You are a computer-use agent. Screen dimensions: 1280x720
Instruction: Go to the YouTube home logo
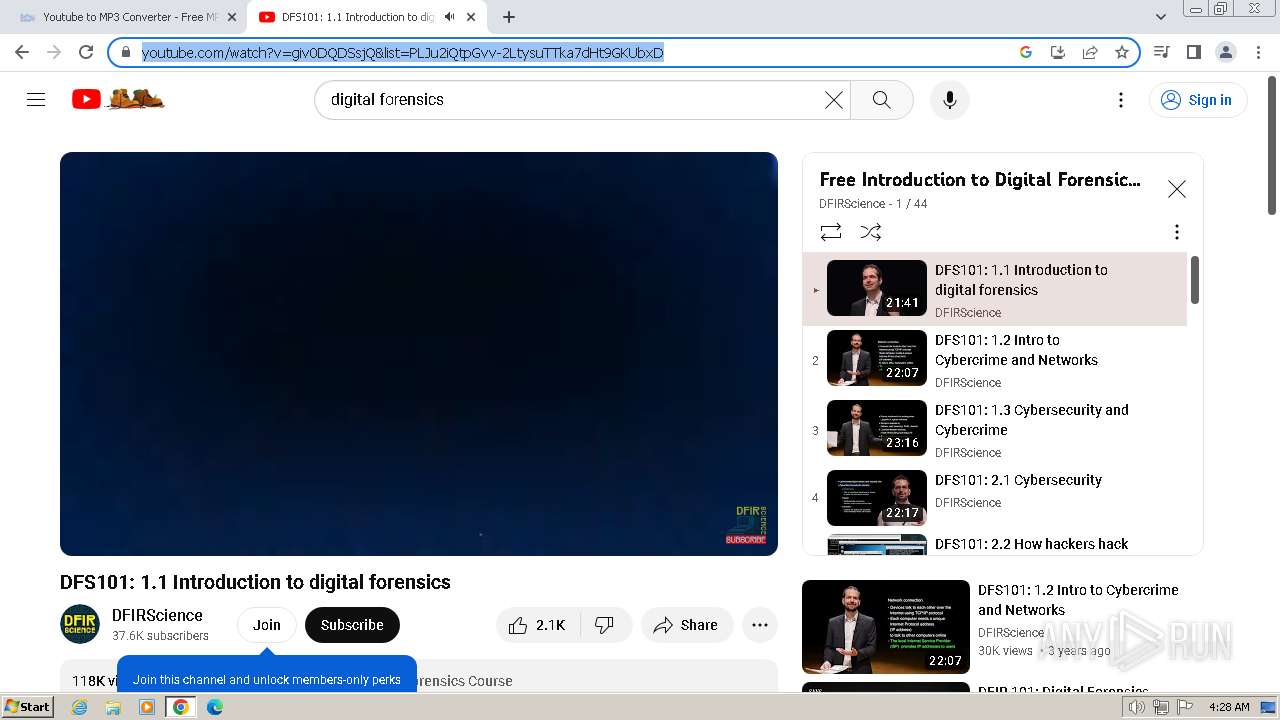118,99
